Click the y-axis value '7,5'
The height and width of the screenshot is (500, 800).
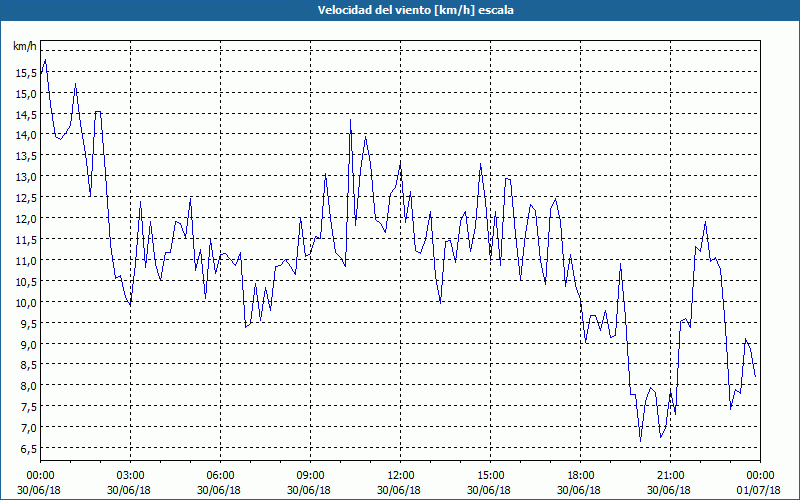click(28, 407)
